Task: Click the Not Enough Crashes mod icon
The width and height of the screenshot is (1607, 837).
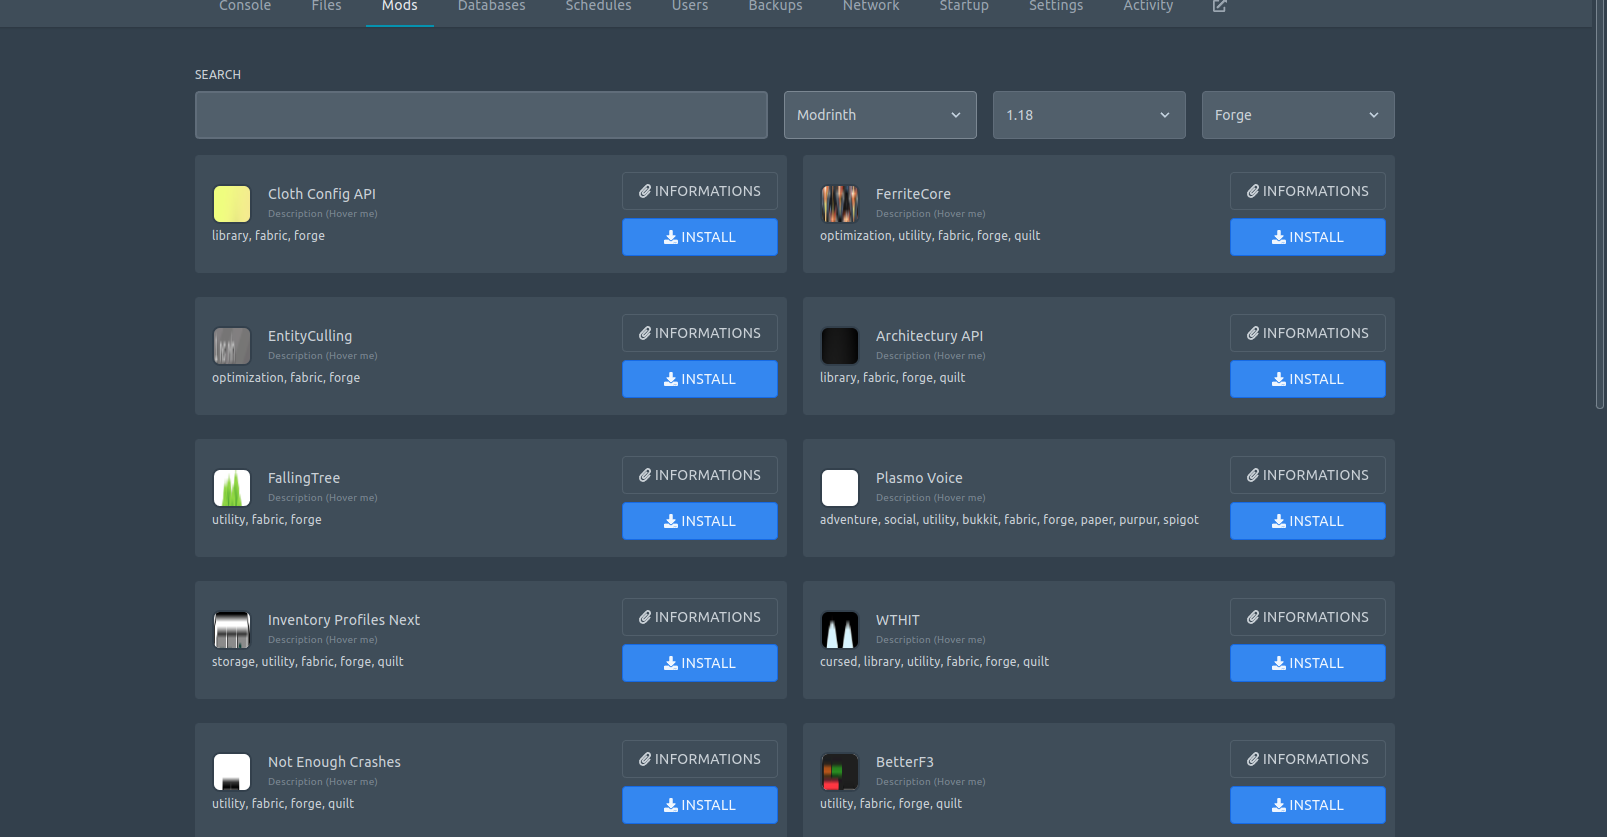Action: pos(232,772)
